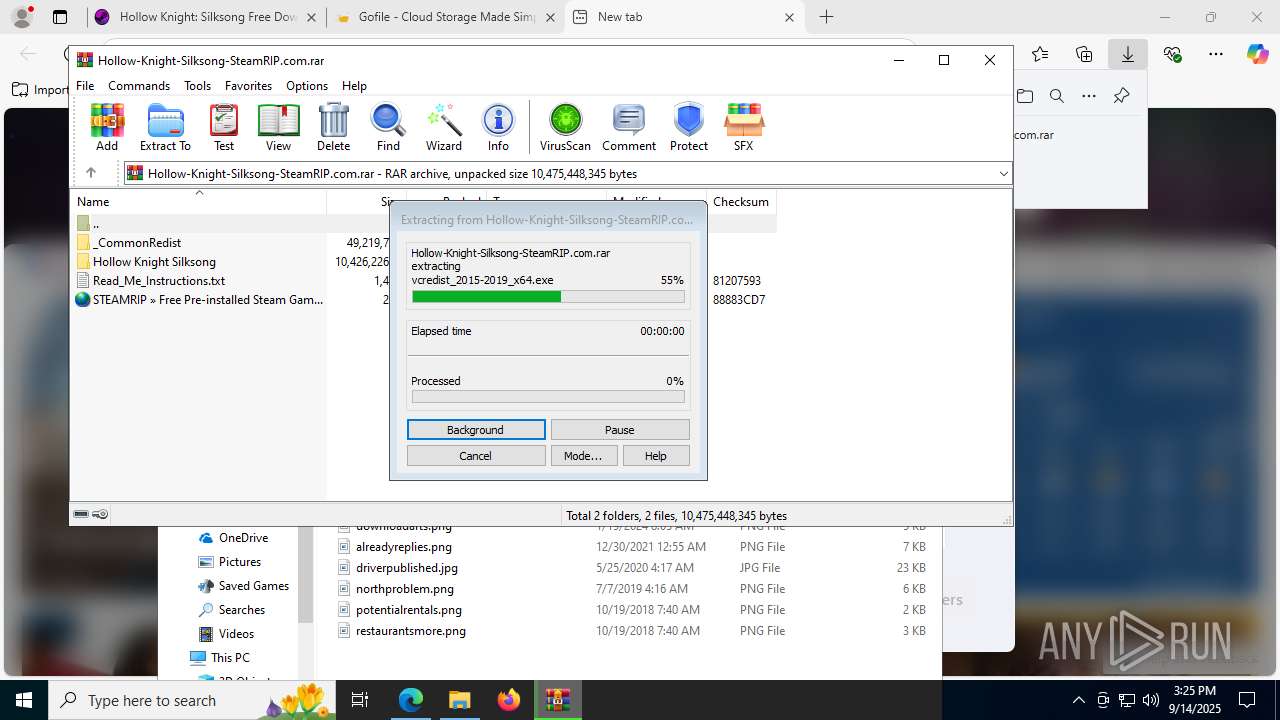The image size is (1280, 720).
Task: Open Firefox from the taskbar
Action: pos(508,700)
